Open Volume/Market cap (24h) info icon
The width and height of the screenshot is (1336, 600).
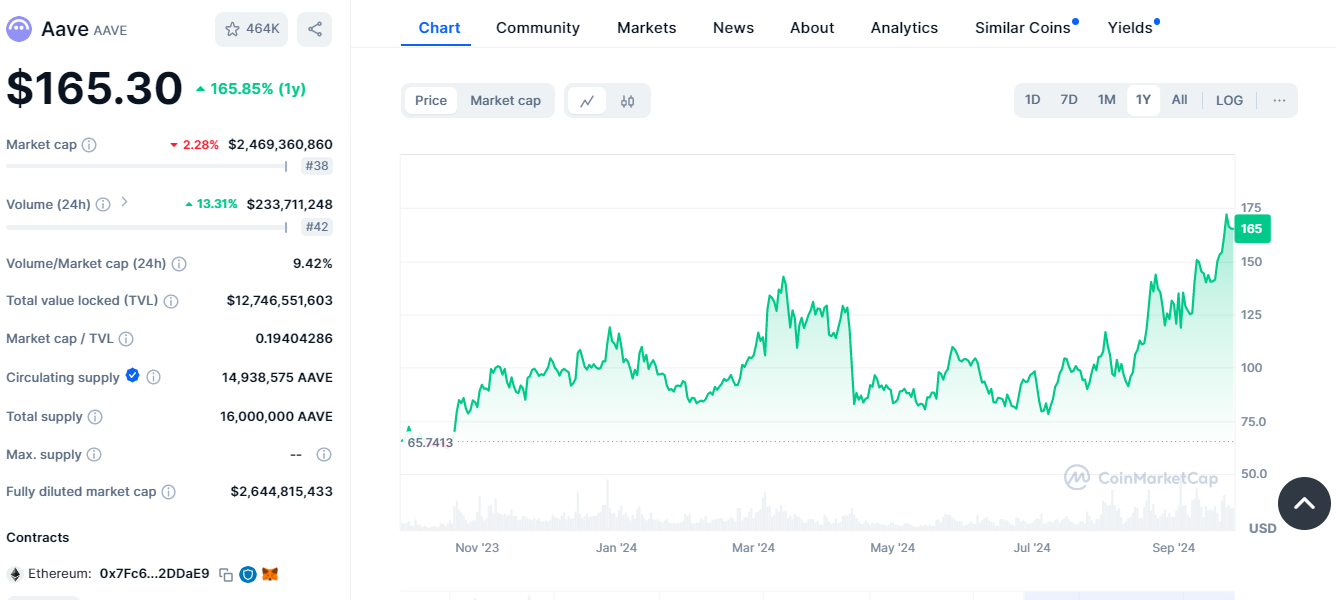[x=179, y=264]
